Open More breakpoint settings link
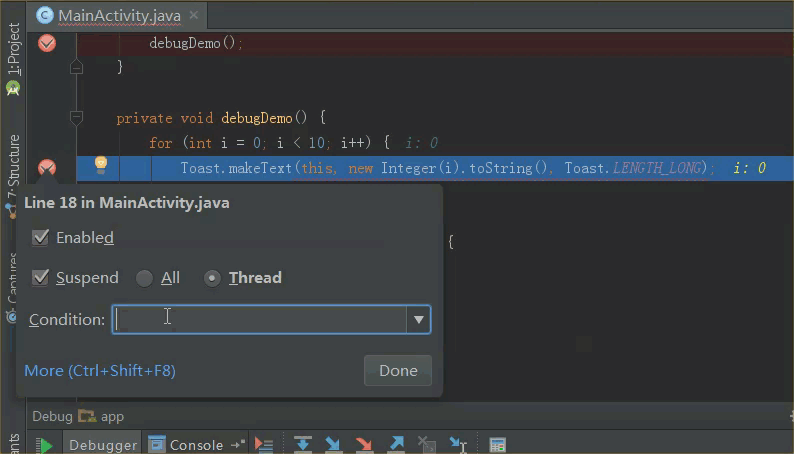794x454 pixels. click(100, 370)
